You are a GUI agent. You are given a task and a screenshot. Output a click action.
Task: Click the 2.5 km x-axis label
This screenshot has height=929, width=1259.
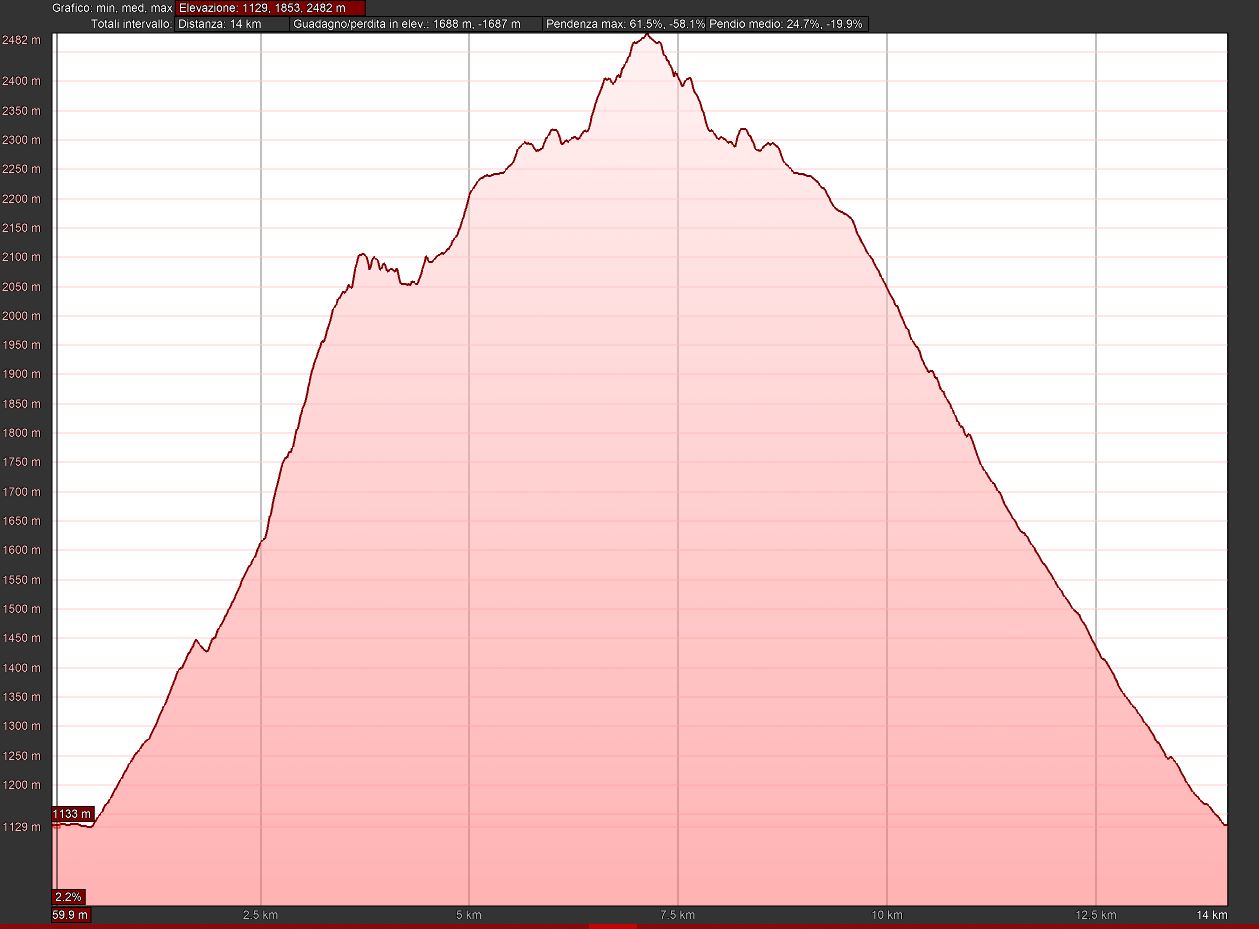[259, 915]
